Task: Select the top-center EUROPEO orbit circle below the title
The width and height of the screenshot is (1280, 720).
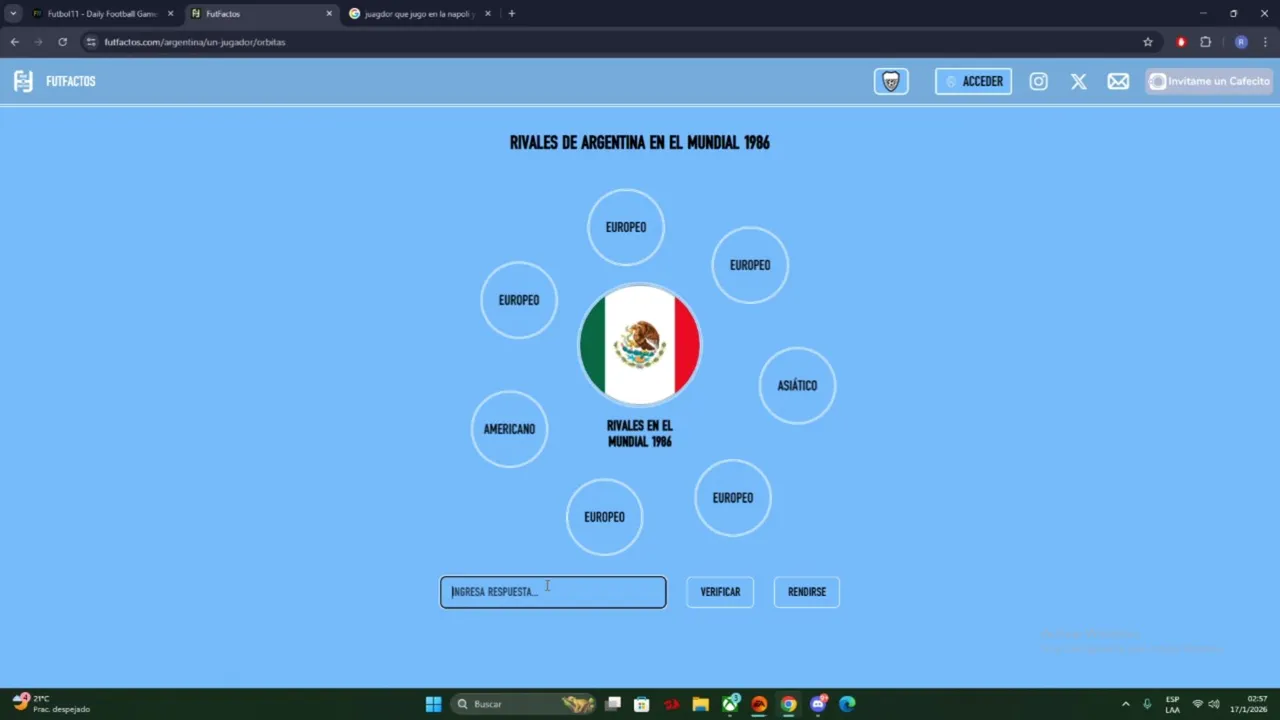Action: tap(626, 227)
